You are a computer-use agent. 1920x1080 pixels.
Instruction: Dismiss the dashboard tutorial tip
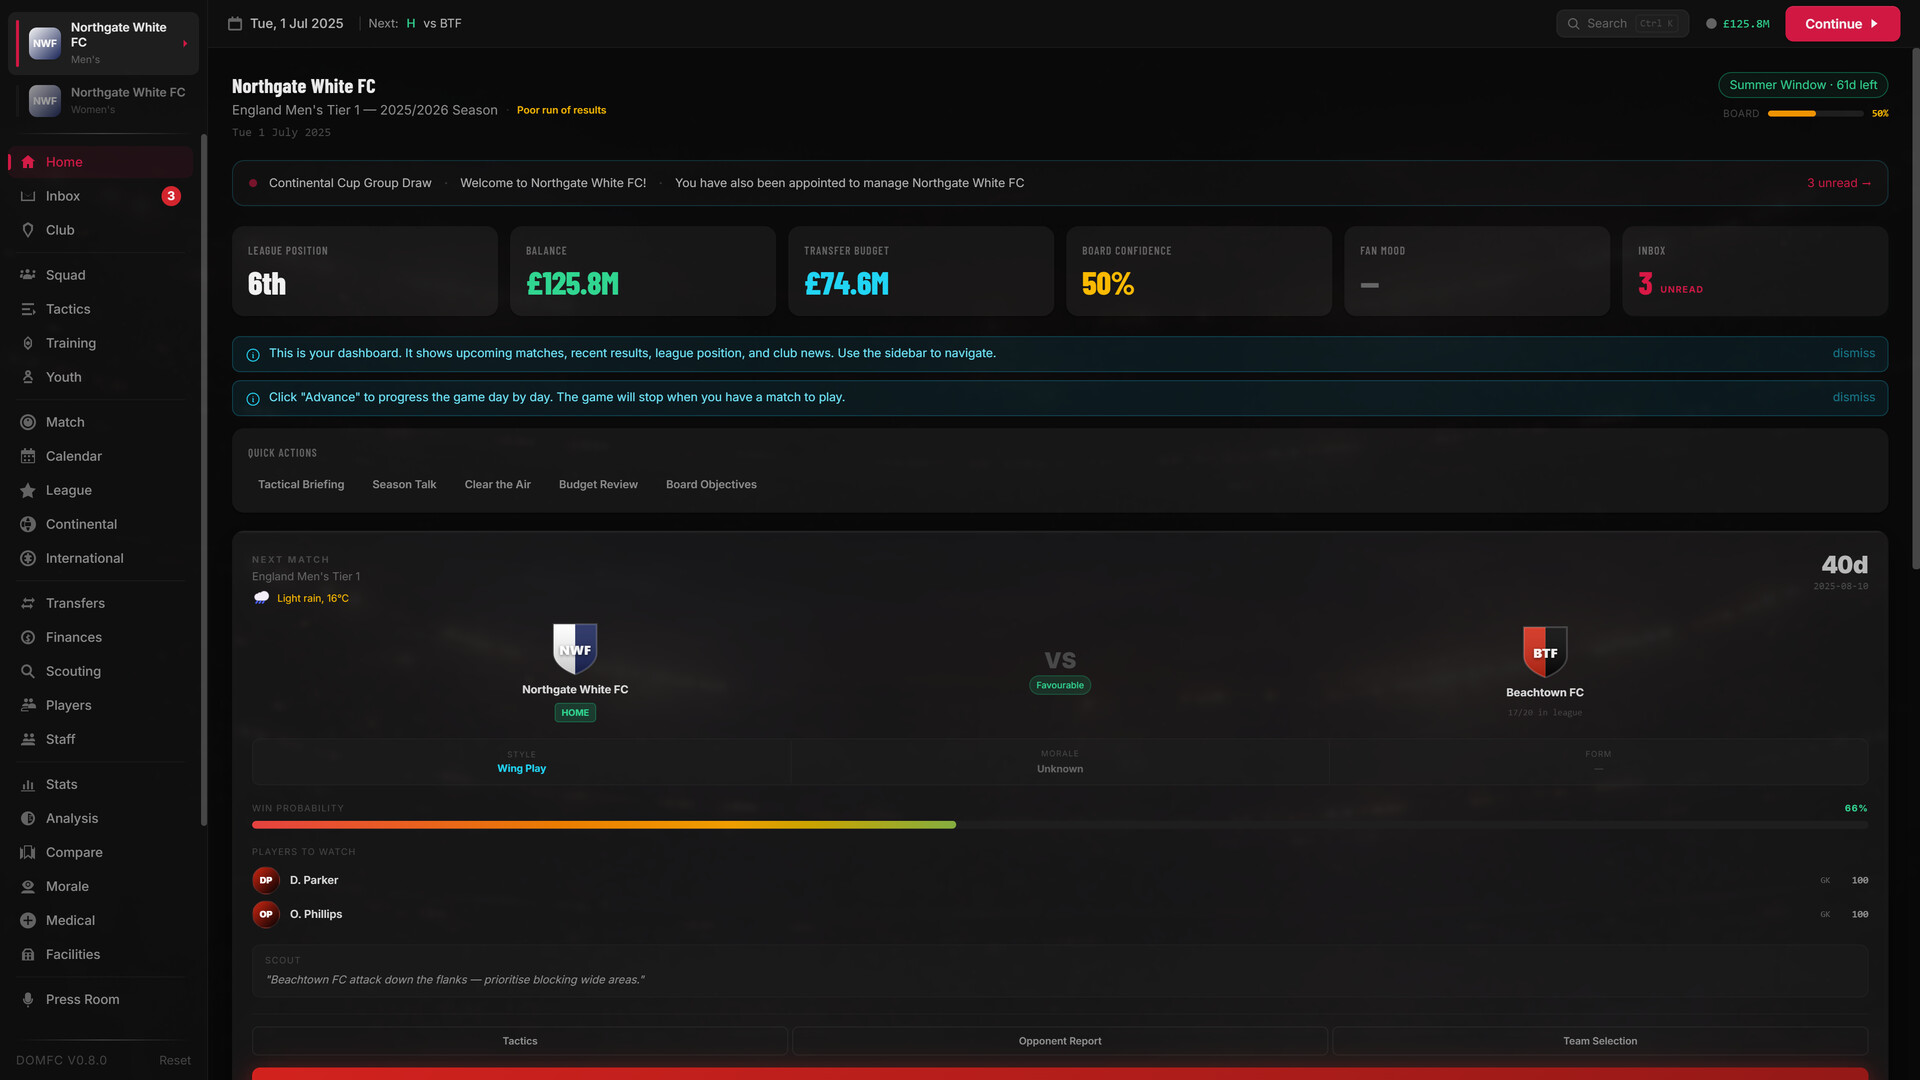pyautogui.click(x=1853, y=353)
